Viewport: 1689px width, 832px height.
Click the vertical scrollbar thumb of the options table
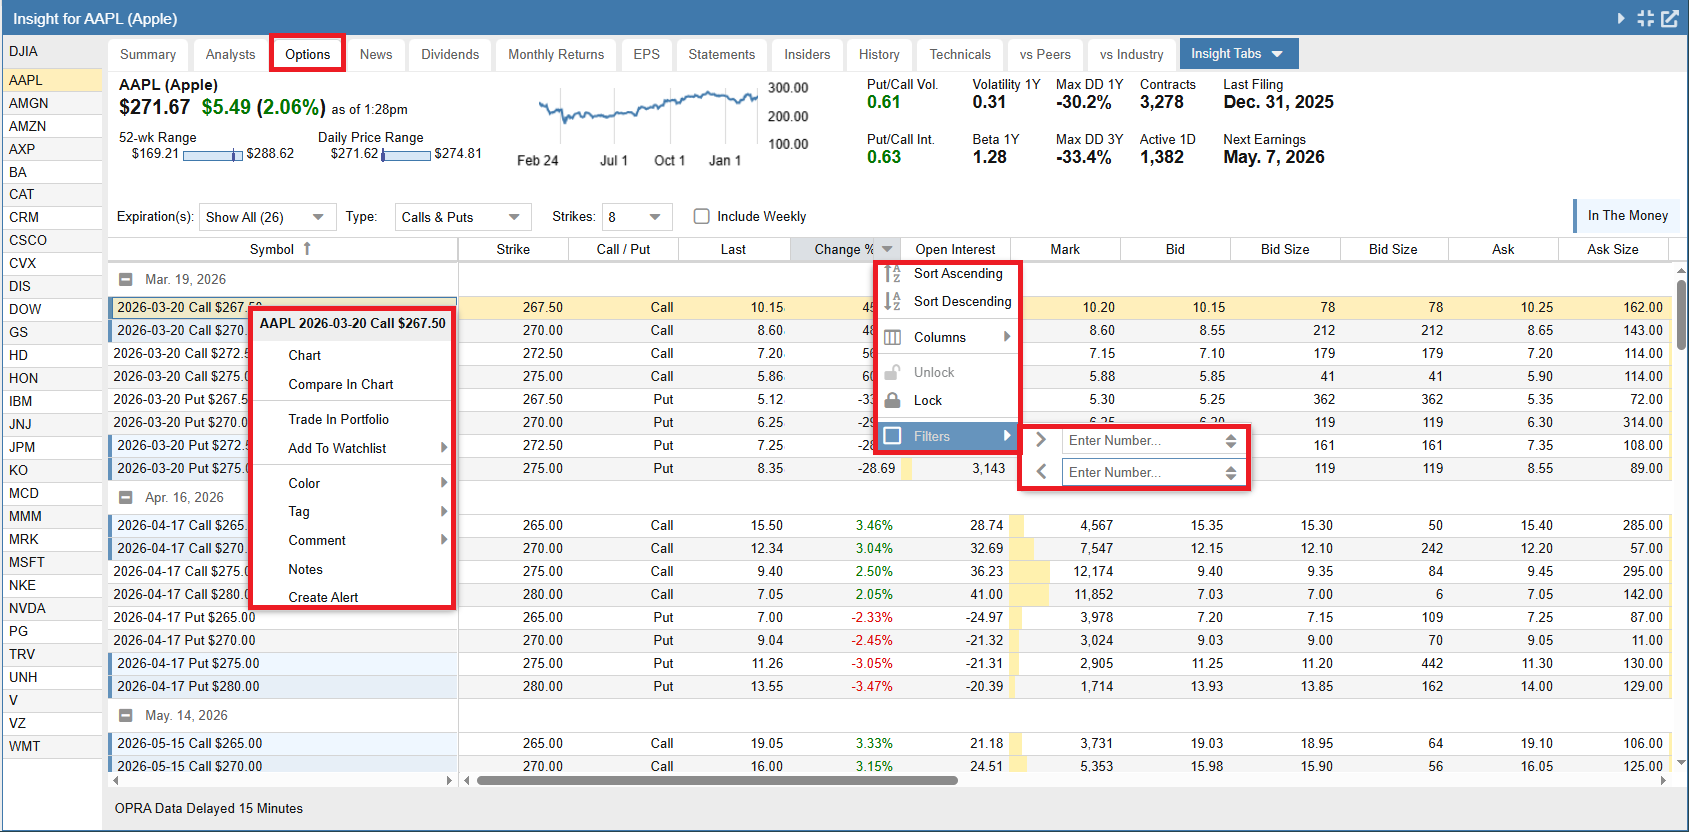coord(1681,315)
